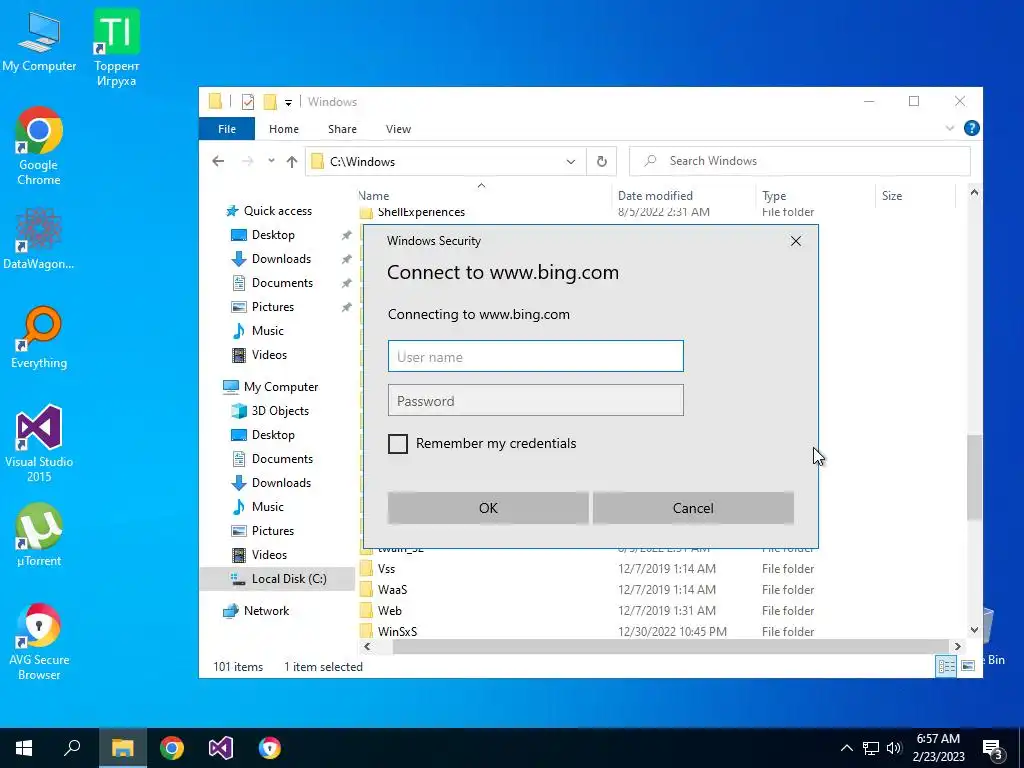Open the File menu tab
This screenshot has height=768, width=1024.
pyautogui.click(x=227, y=129)
